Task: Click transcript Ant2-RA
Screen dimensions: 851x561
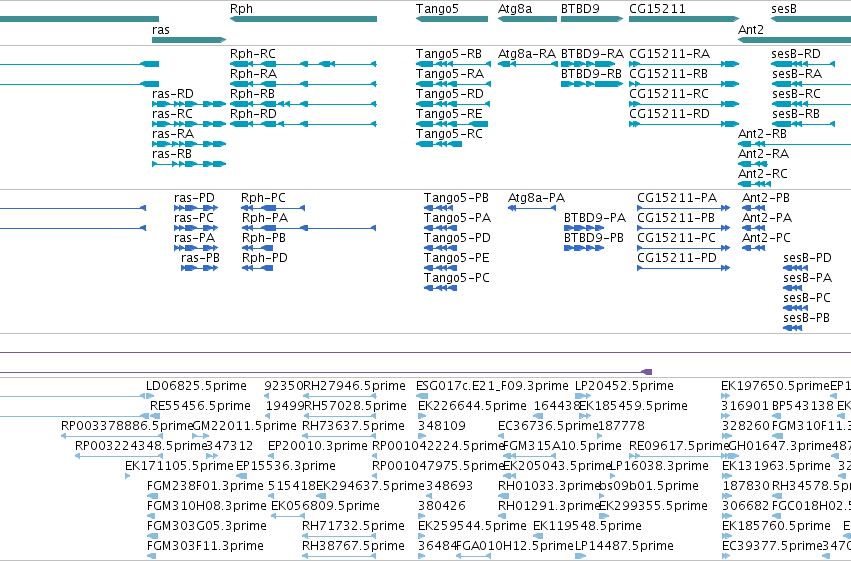Action: pos(753,164)
